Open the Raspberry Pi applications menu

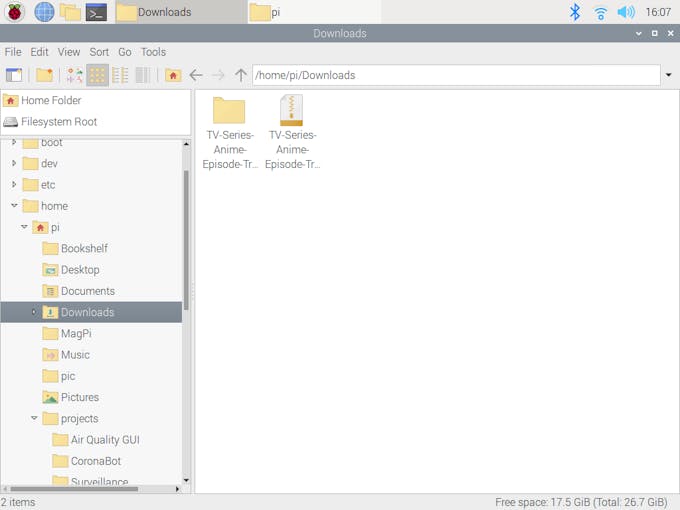click(14, 12)
